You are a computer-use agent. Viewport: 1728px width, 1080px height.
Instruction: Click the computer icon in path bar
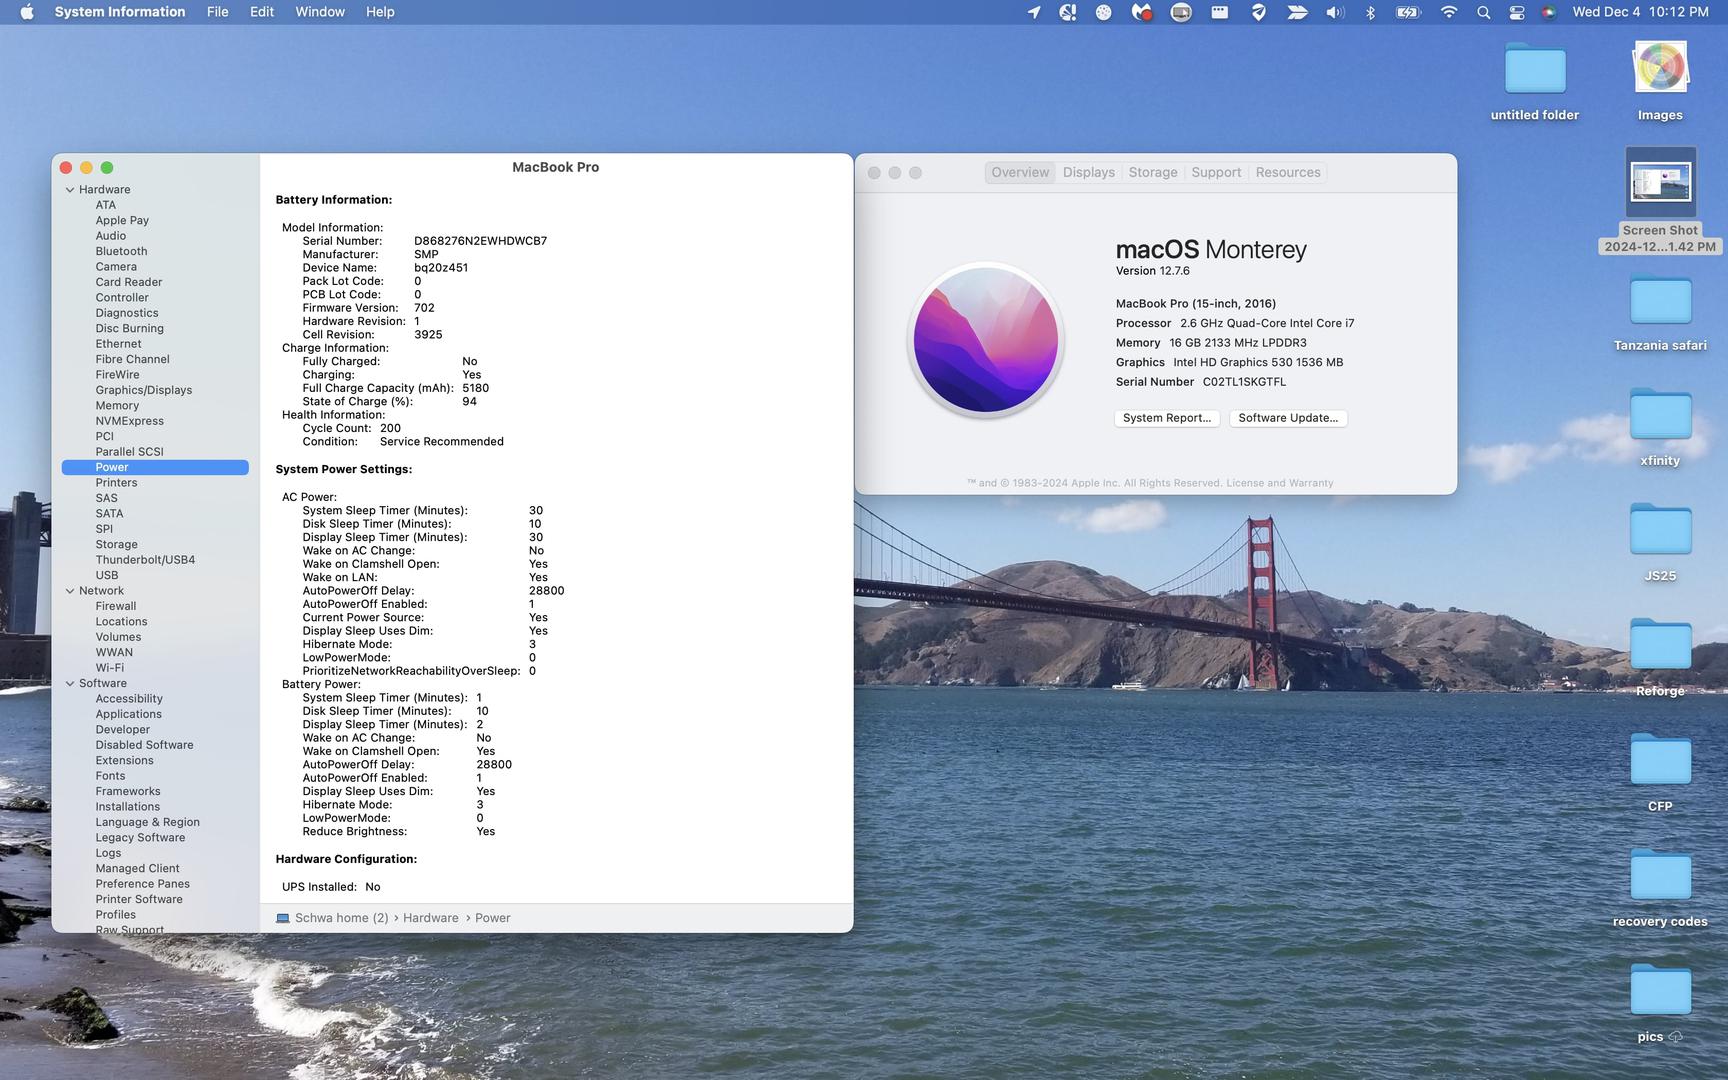point(283,918)
